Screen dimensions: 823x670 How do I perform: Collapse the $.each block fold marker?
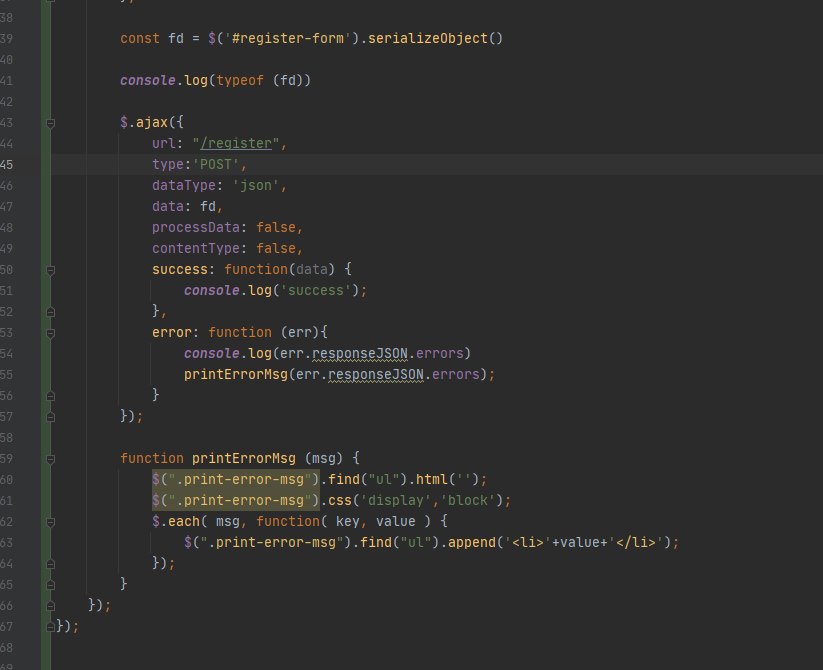[50, 522]
